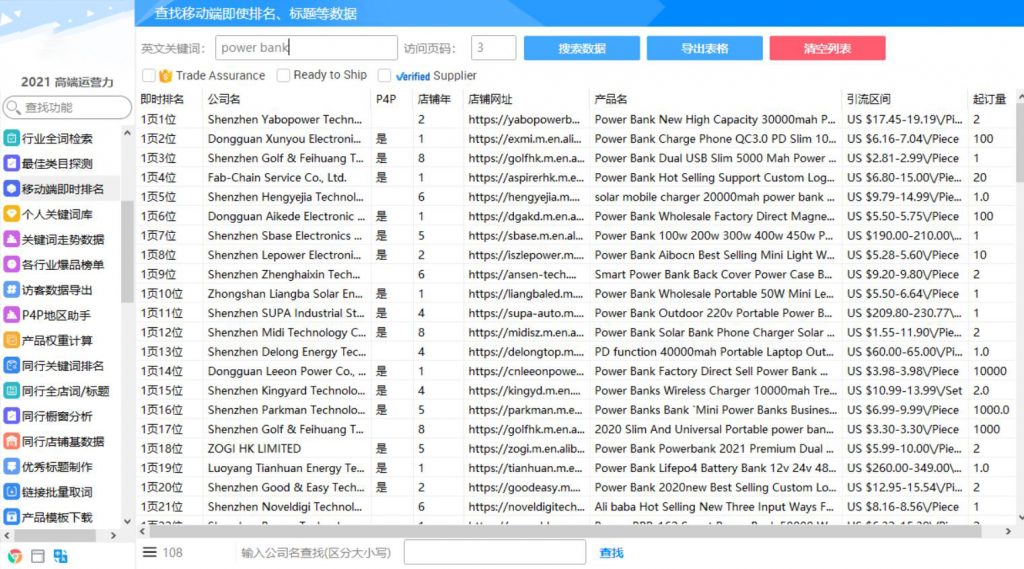Click product Smart Power Bank Back Cover cell
1024x569 pixels.
(713, 274)
